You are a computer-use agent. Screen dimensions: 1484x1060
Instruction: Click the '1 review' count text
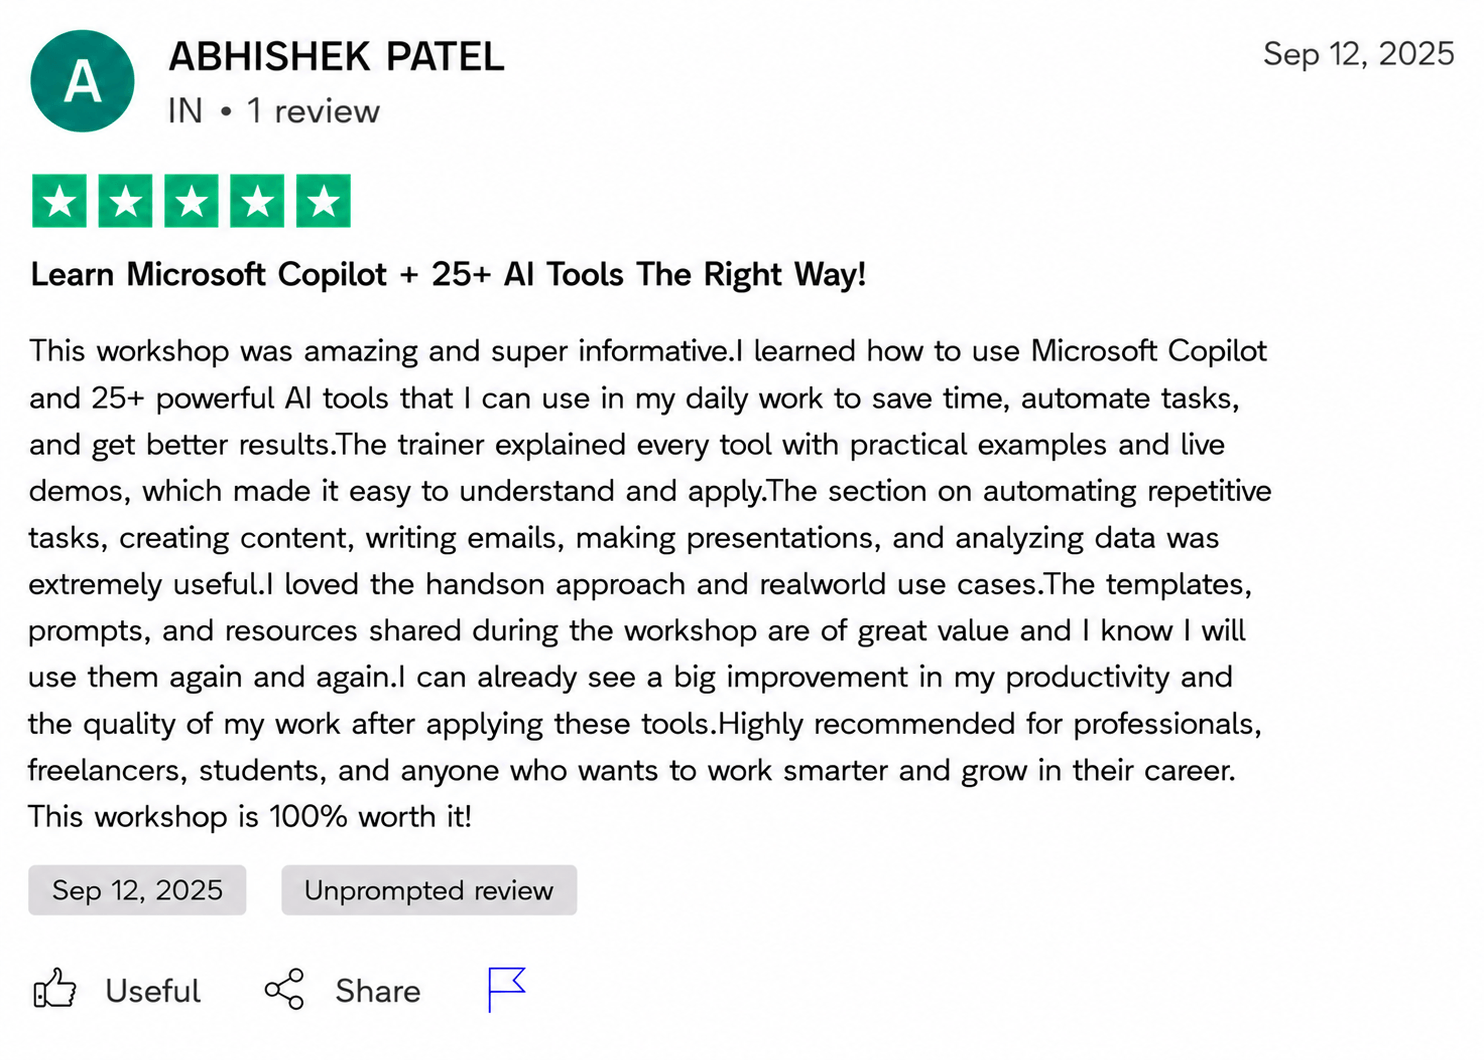(x=313, y=111)
